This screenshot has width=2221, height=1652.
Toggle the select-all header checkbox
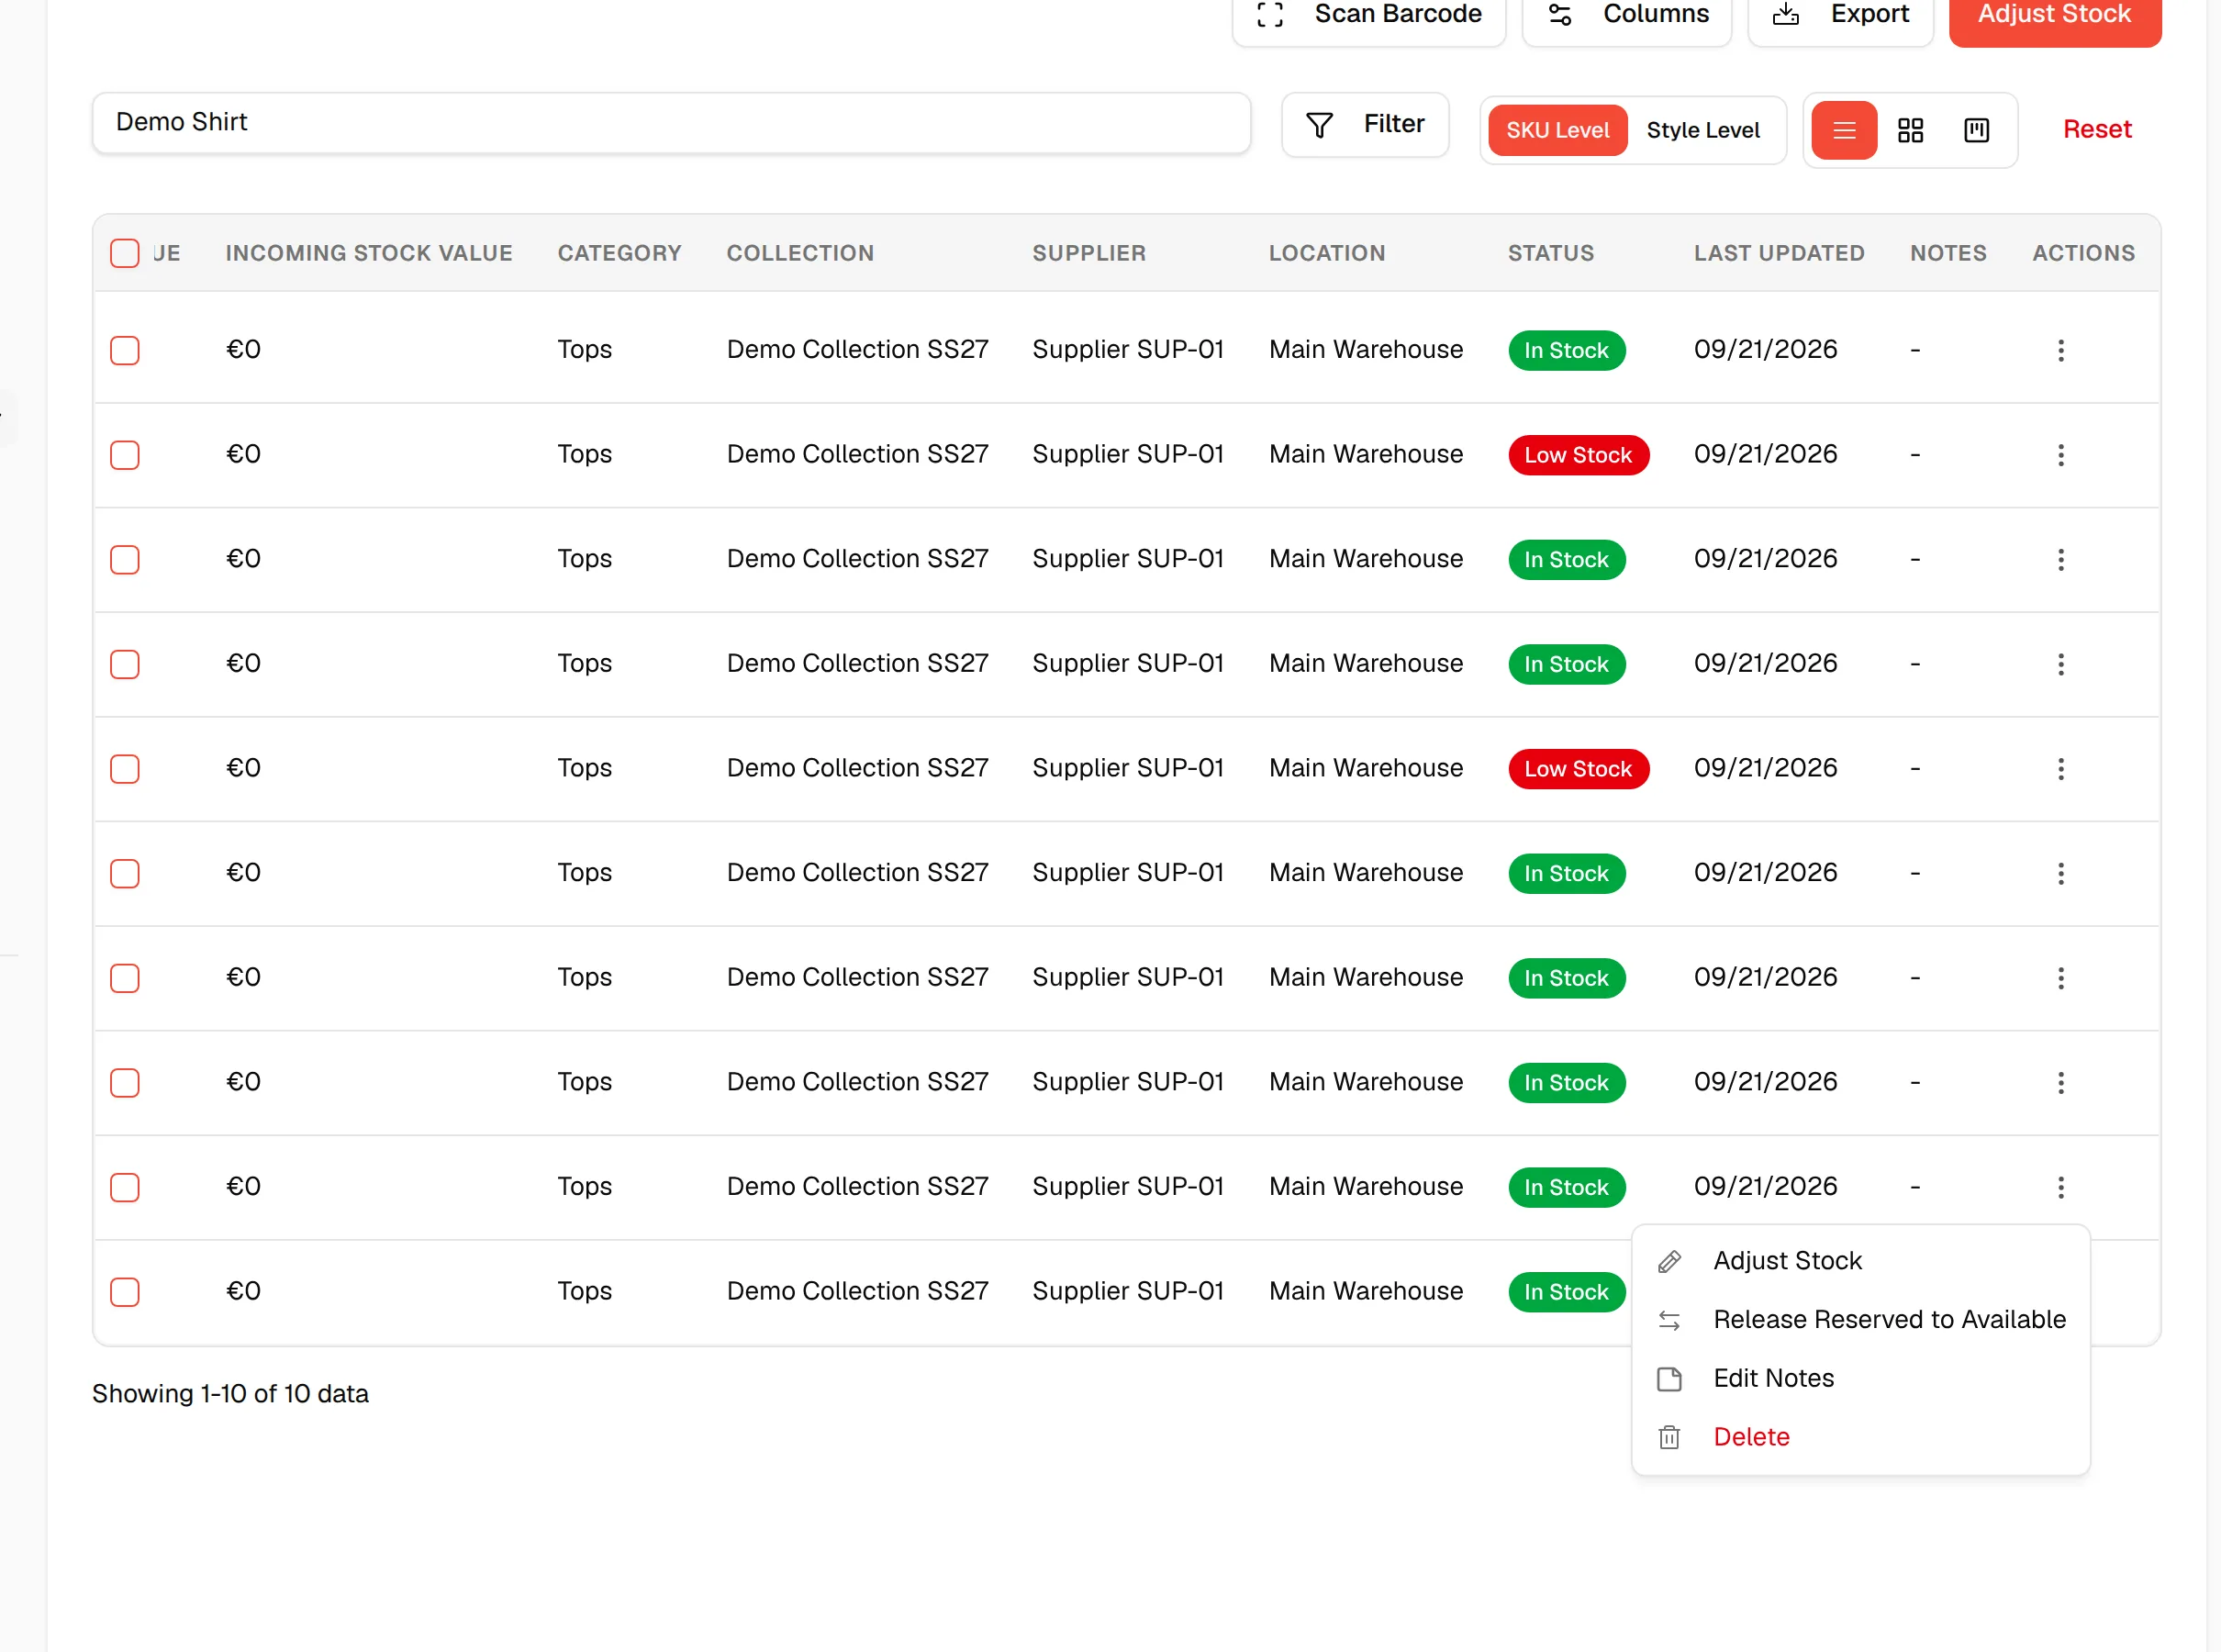(x=125, y=253)
